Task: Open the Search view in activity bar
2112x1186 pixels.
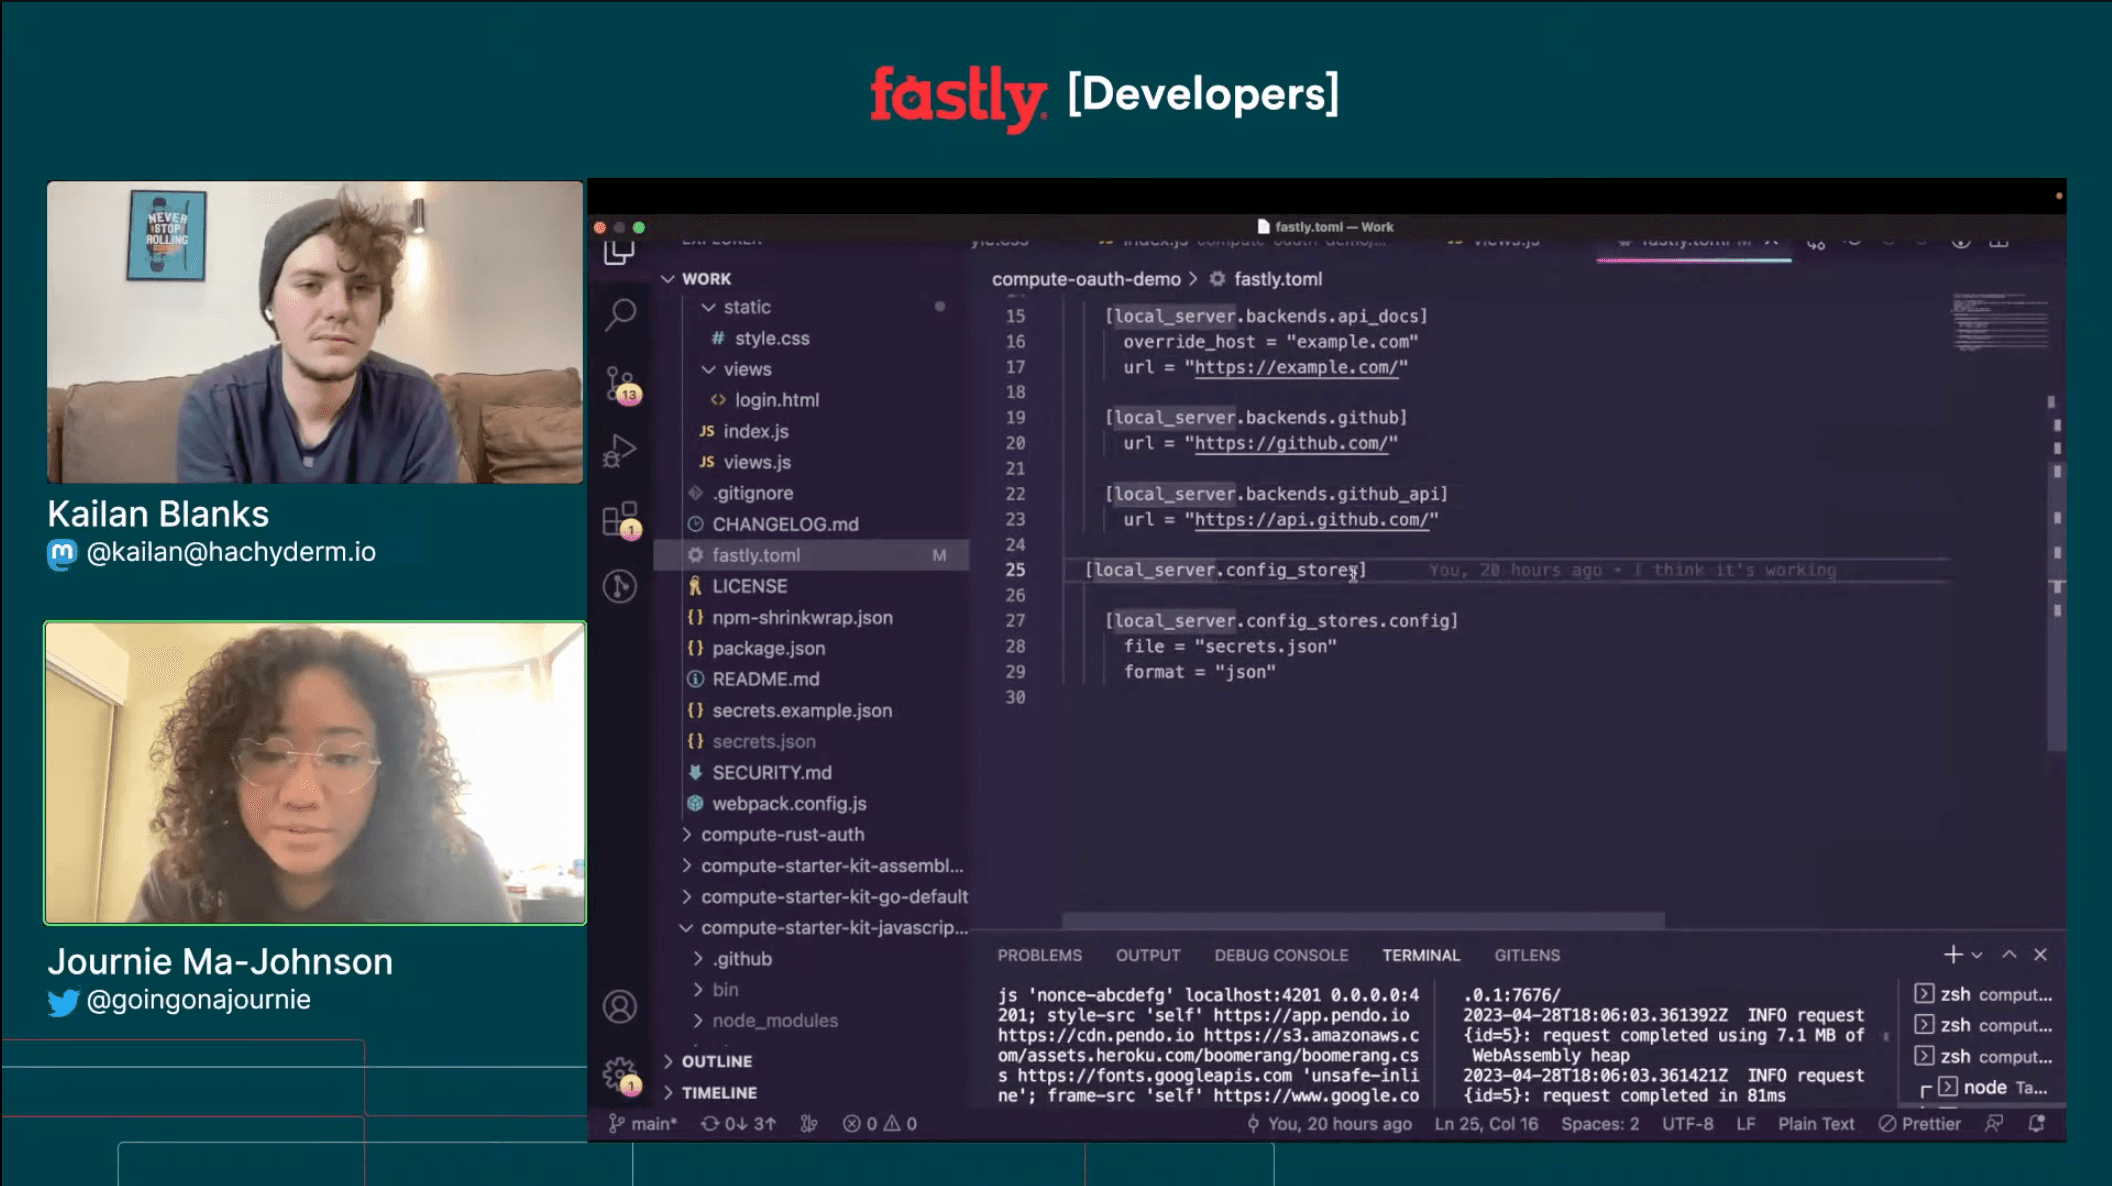Action: pos(620,314)
